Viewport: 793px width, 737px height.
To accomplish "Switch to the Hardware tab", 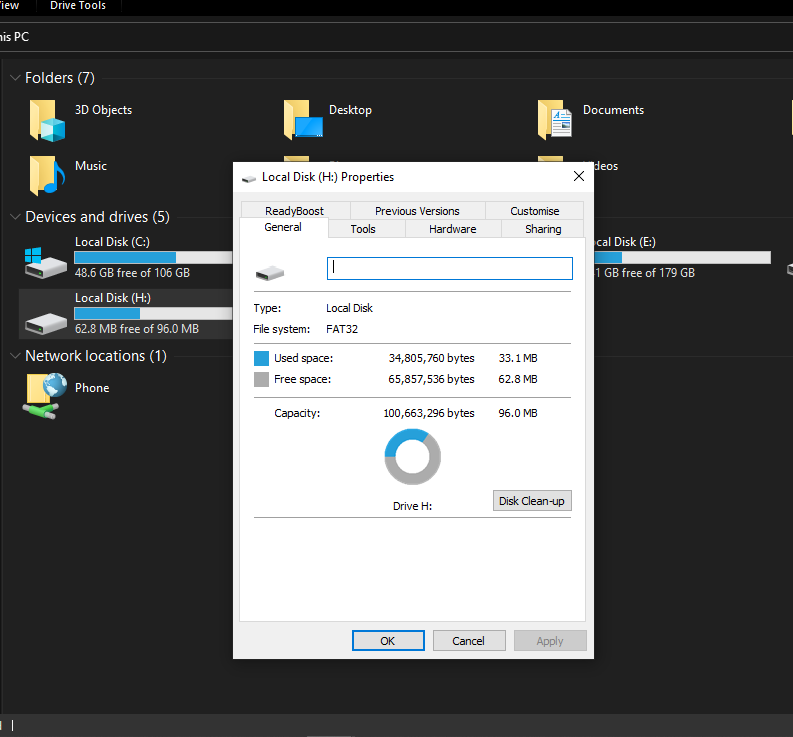I will click(453, 229).
